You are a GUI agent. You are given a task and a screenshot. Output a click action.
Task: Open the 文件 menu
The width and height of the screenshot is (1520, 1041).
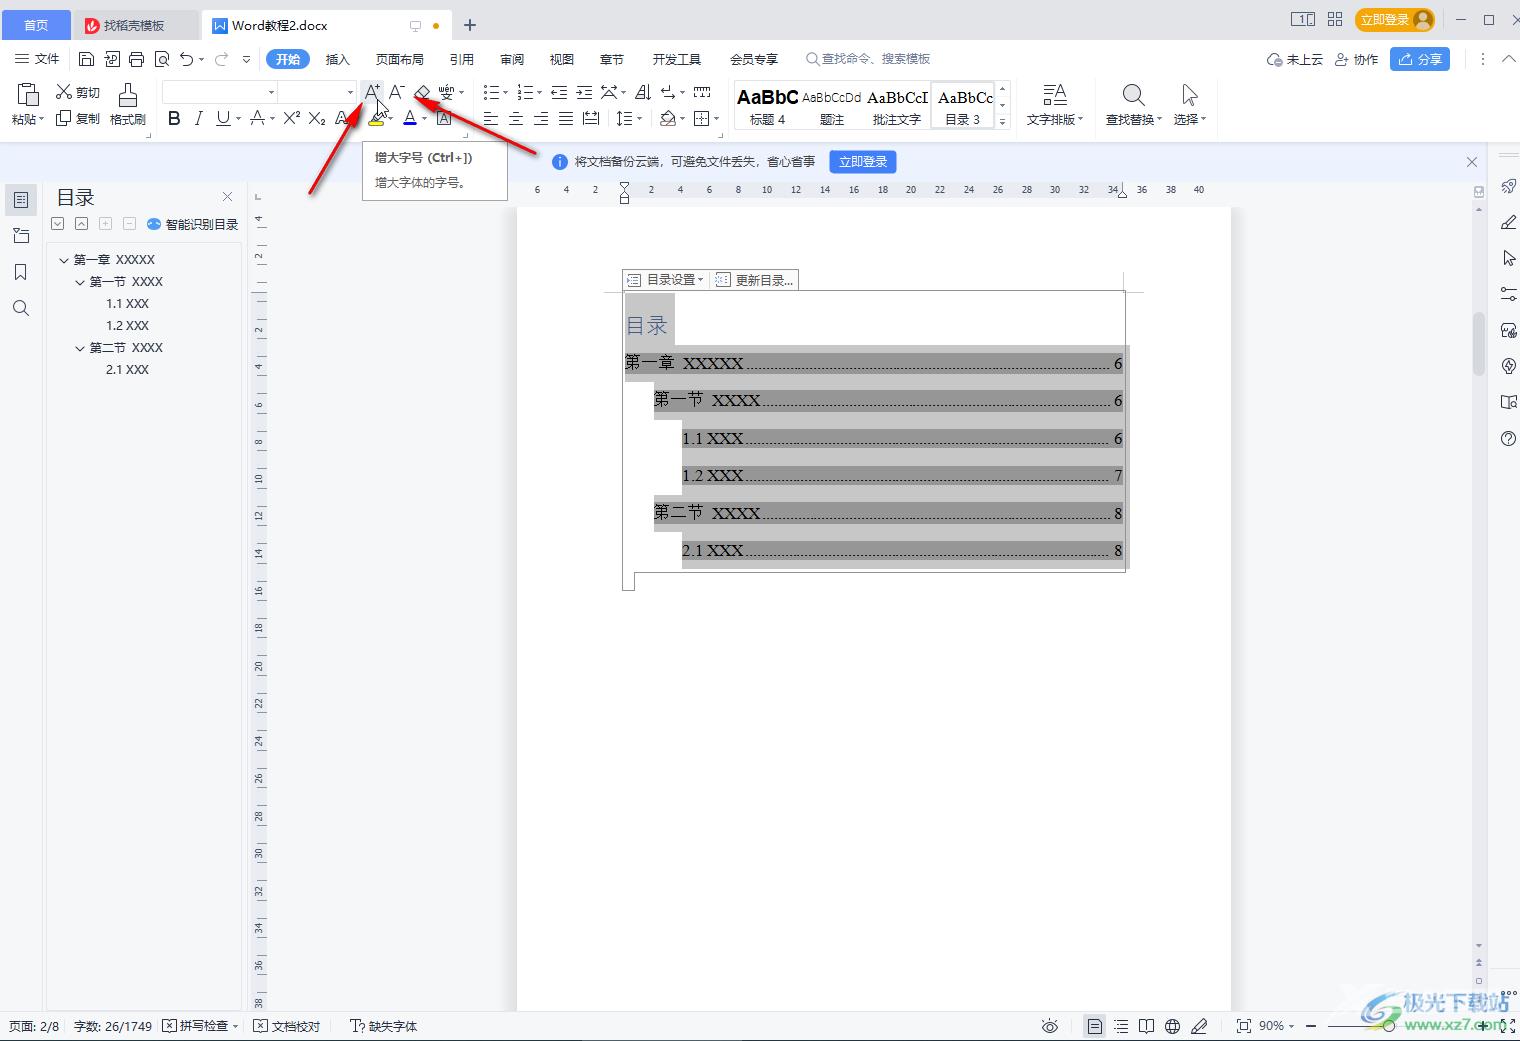[37, 59]
